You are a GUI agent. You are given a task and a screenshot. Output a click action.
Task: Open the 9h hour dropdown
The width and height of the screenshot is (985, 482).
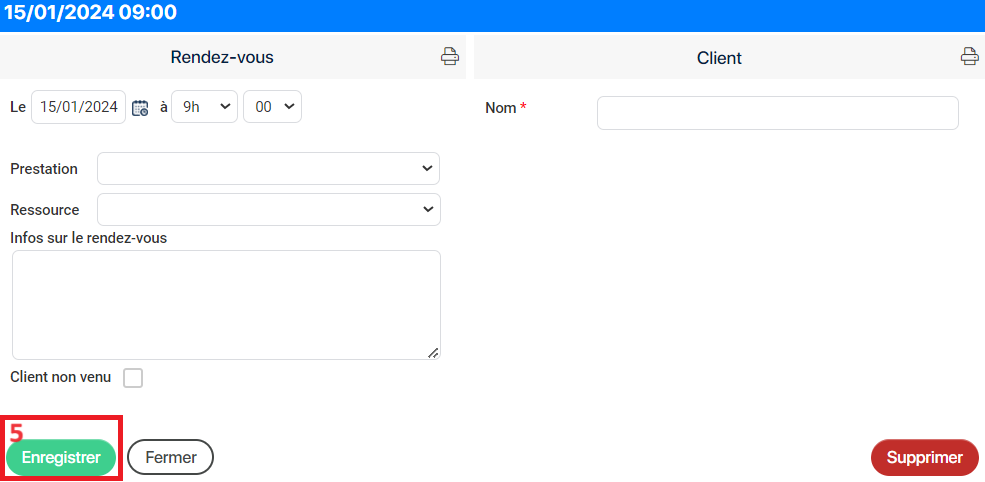tap(205, 107)
